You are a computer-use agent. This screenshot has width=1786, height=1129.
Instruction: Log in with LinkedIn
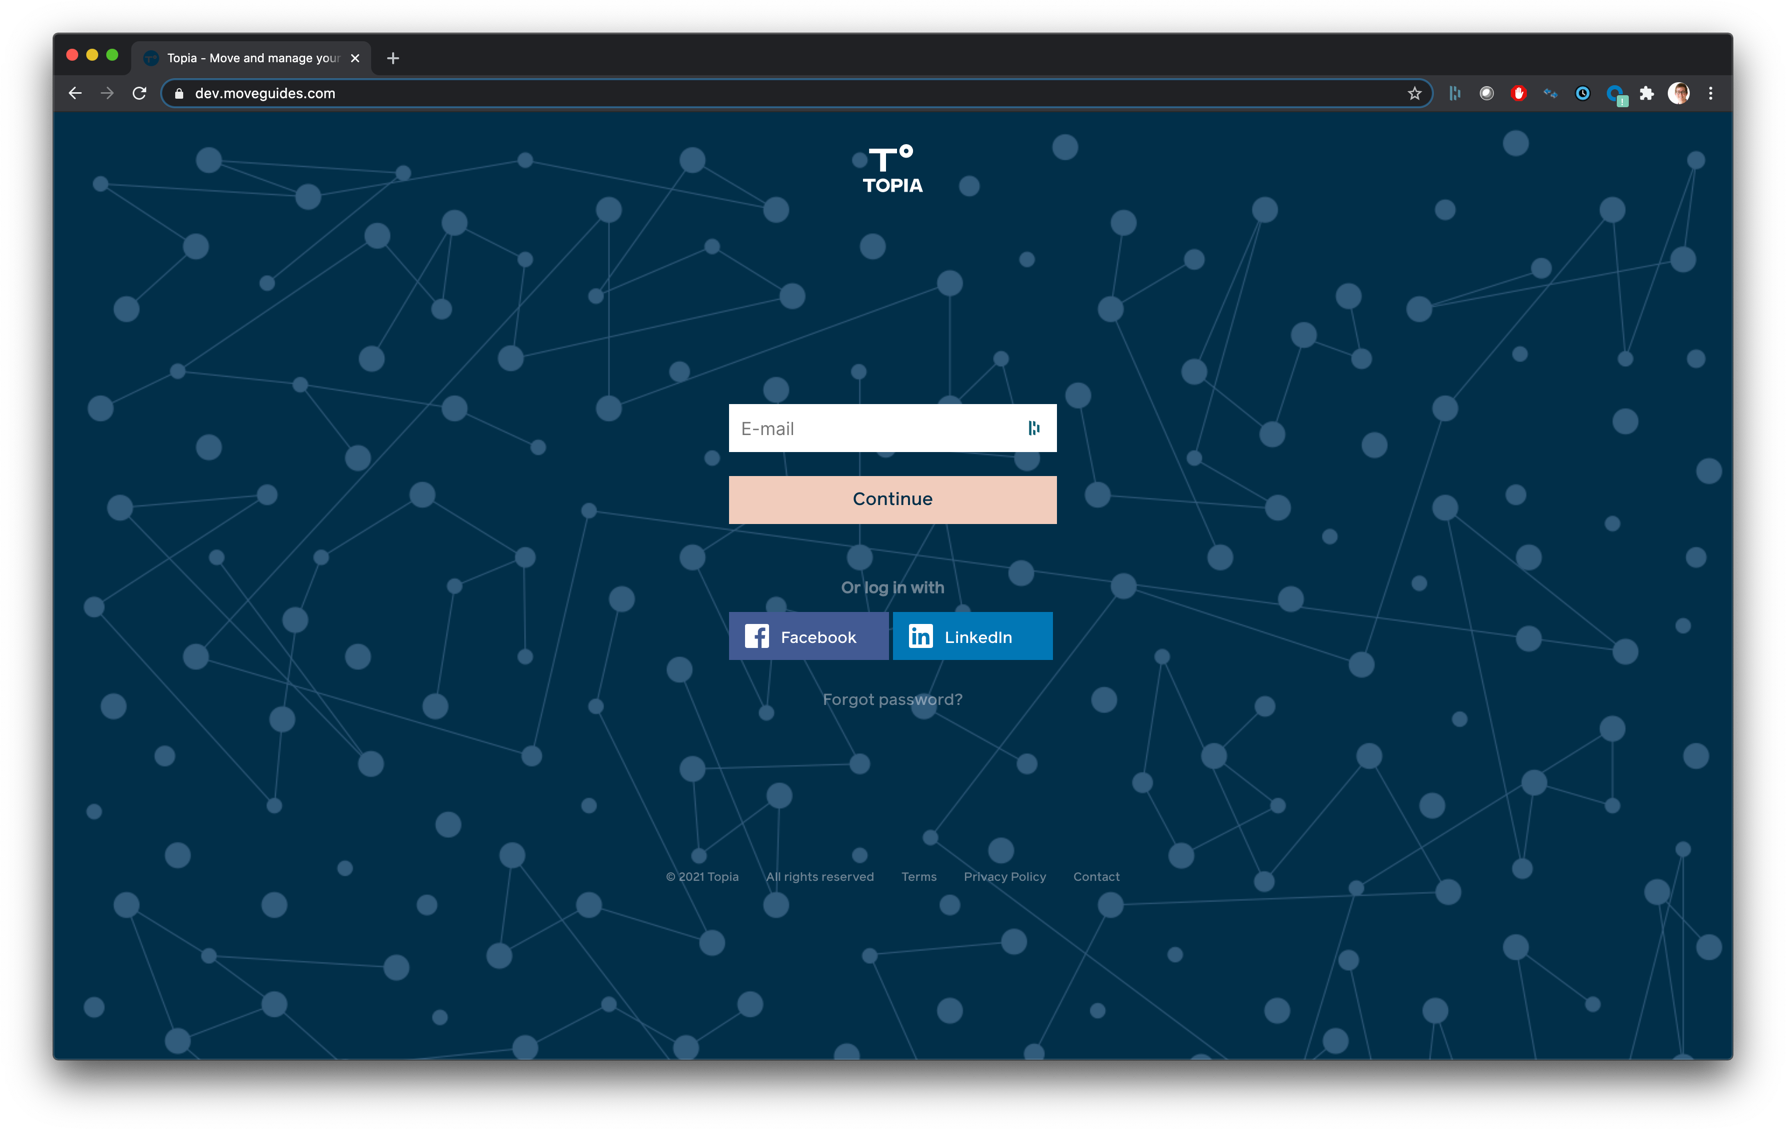coord(973,636)
